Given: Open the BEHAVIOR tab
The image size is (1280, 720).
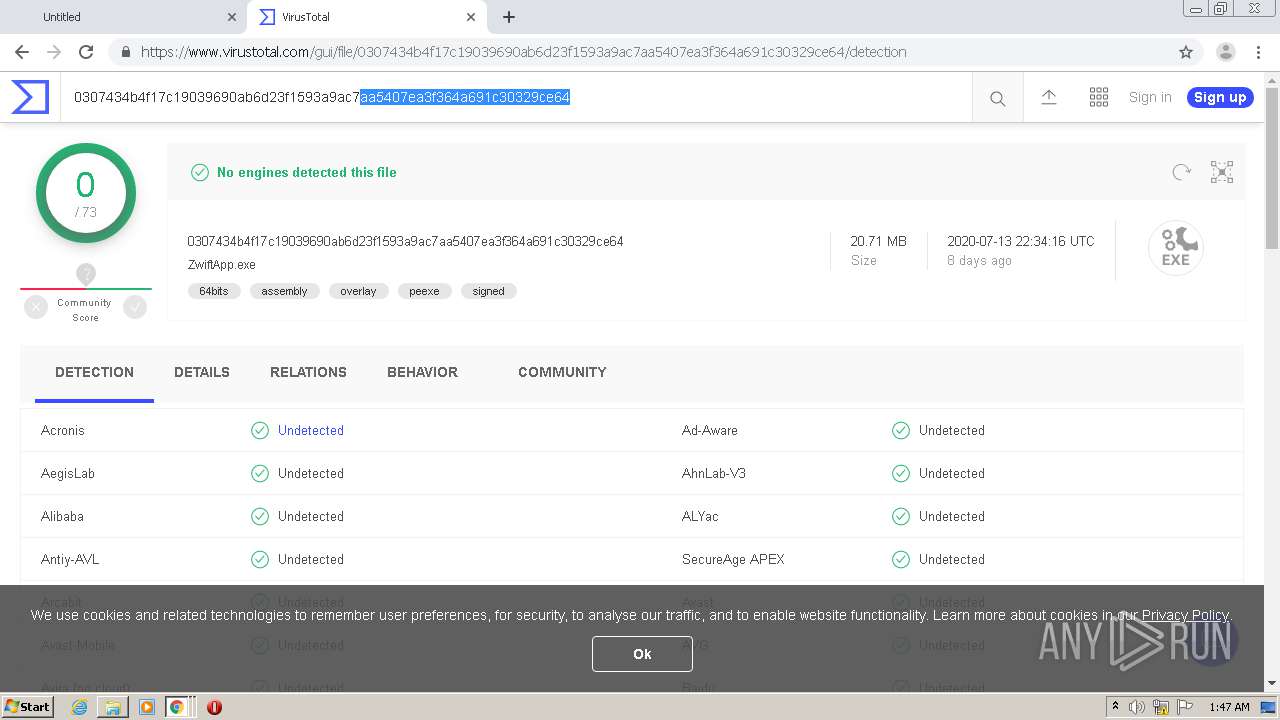Looking at the screenshot, I should [422, 372].
